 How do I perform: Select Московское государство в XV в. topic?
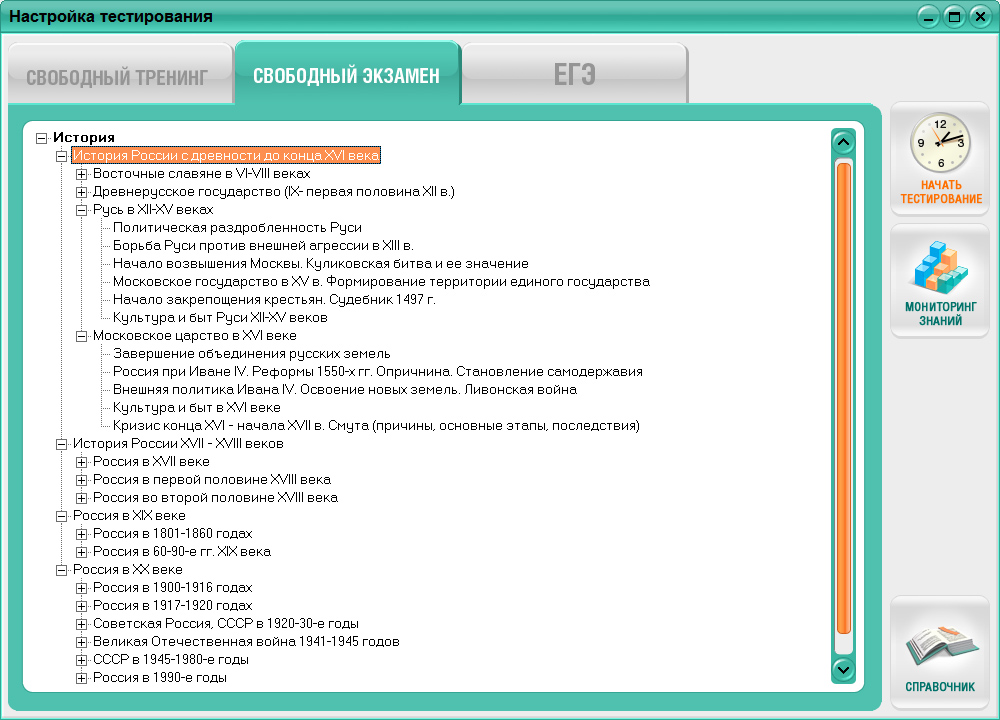click(x=381, y=281)
